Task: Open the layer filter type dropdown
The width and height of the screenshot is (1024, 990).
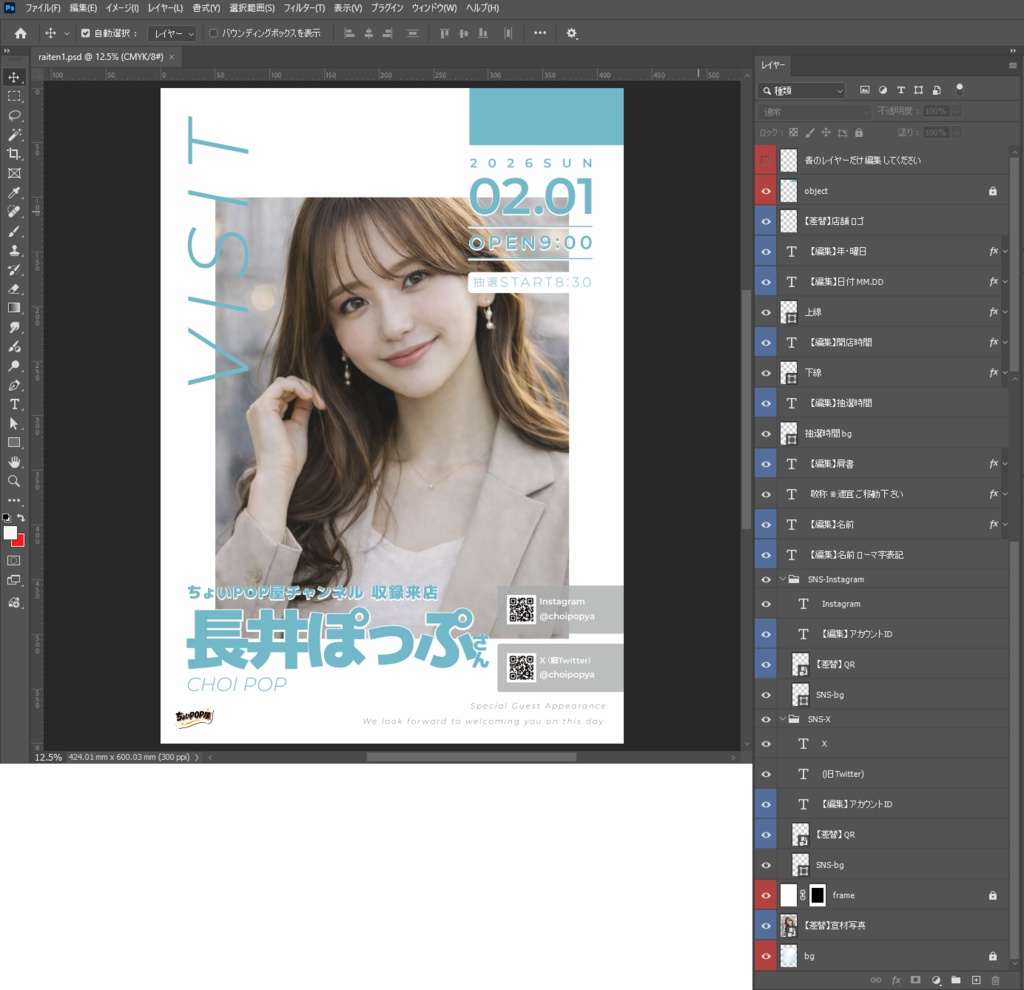Action: tap(800, 90)
